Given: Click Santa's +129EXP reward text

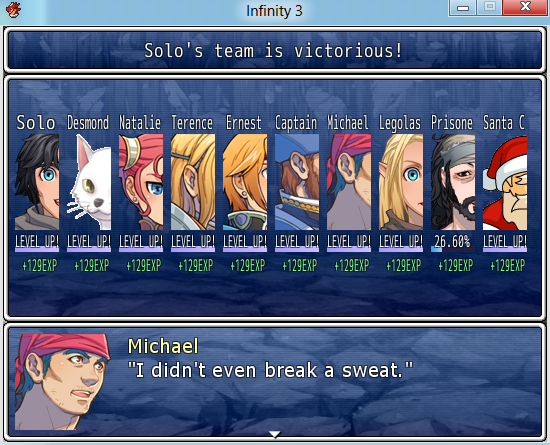Looking at the screenshot, I should [x=508, y=265].
